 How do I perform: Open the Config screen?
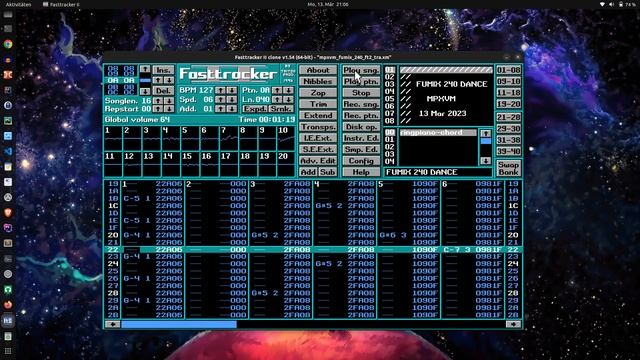tap(361, 161)
